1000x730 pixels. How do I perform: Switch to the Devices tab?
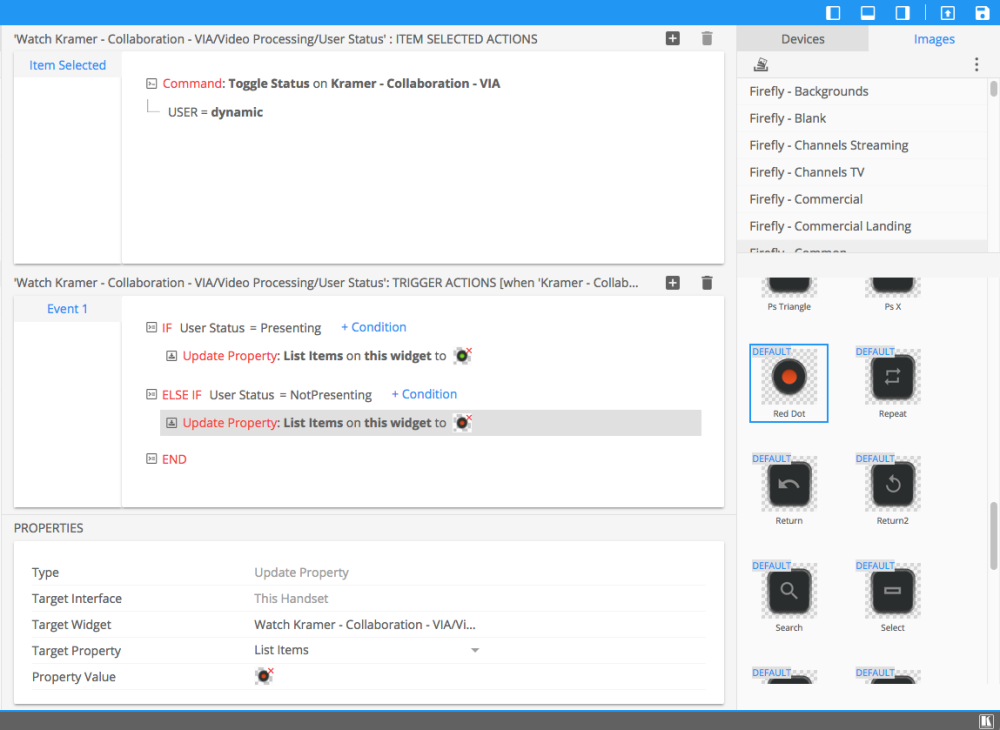click(x=802, y=39)
